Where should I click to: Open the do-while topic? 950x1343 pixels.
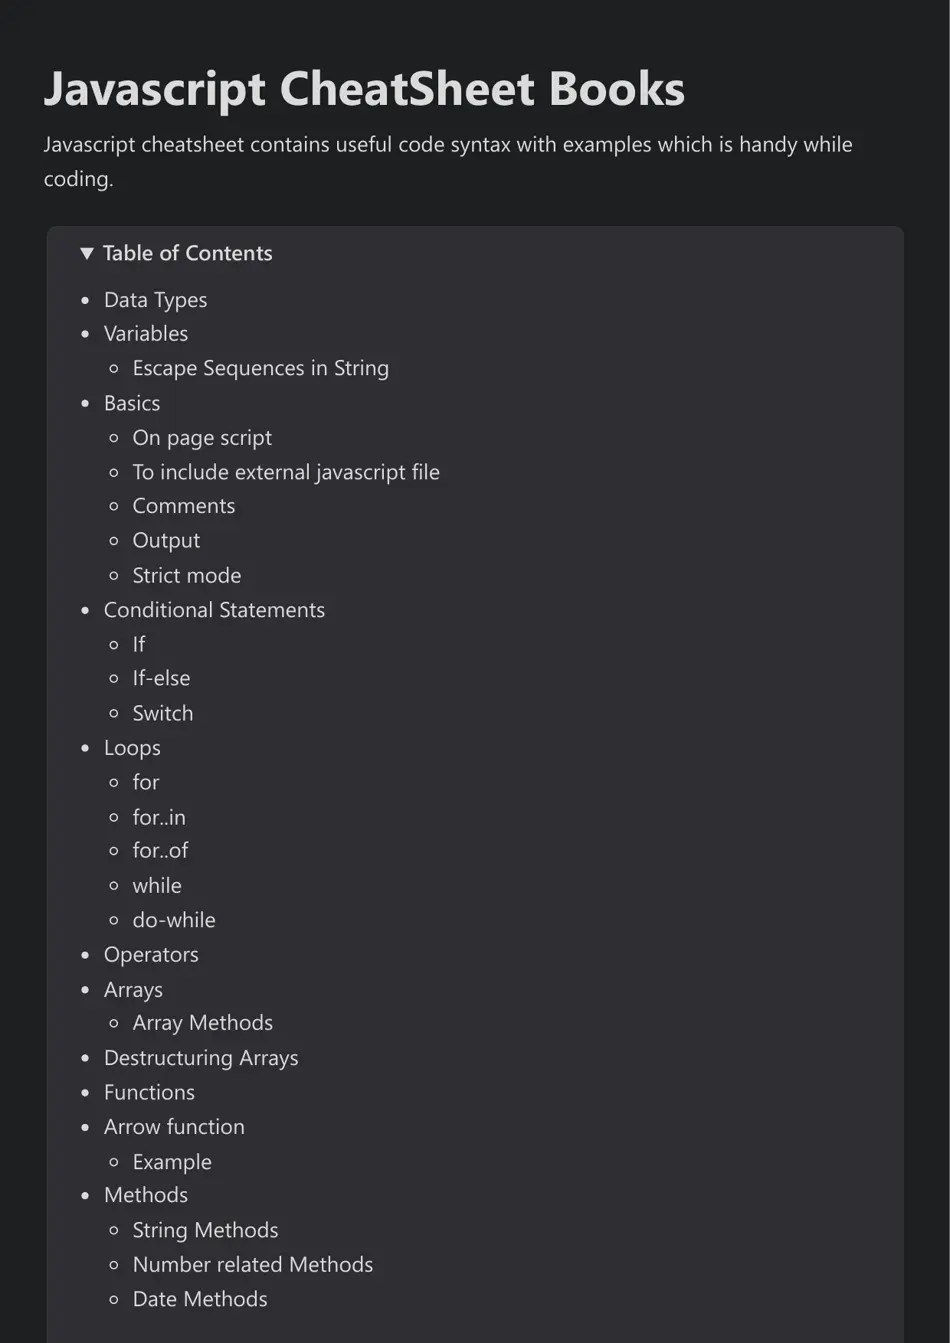click(x=174, y=920)
